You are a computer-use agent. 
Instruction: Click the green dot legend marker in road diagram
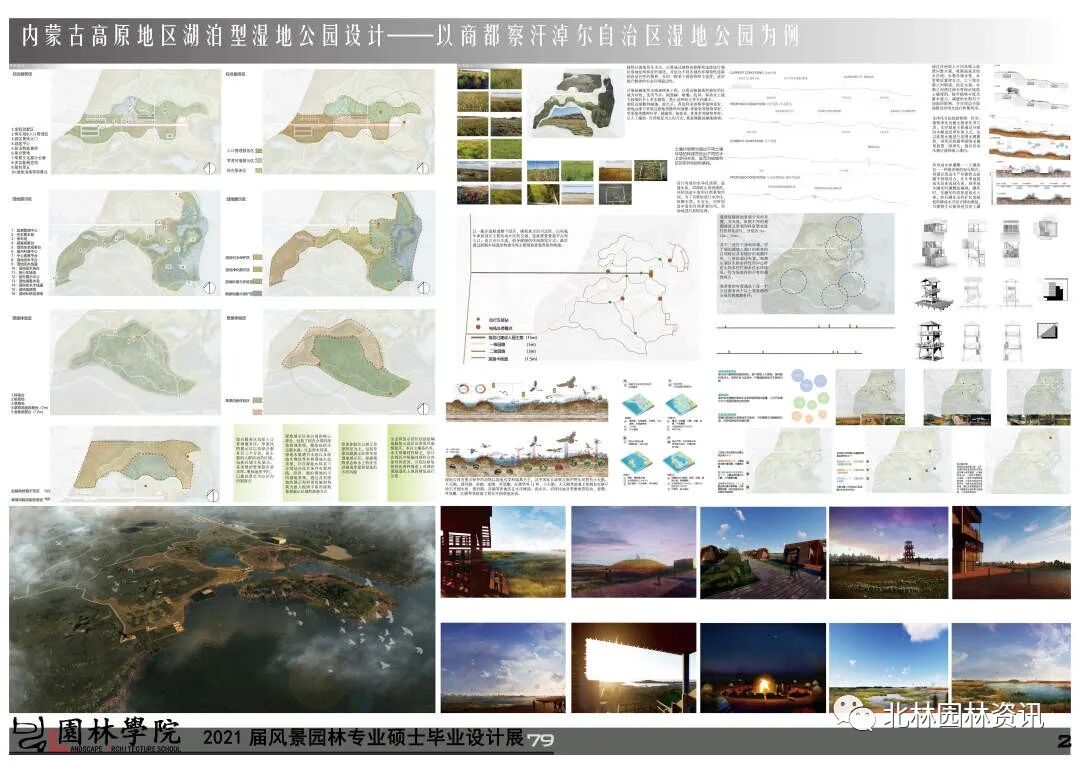pyautogui.click(x=478, y=320)
